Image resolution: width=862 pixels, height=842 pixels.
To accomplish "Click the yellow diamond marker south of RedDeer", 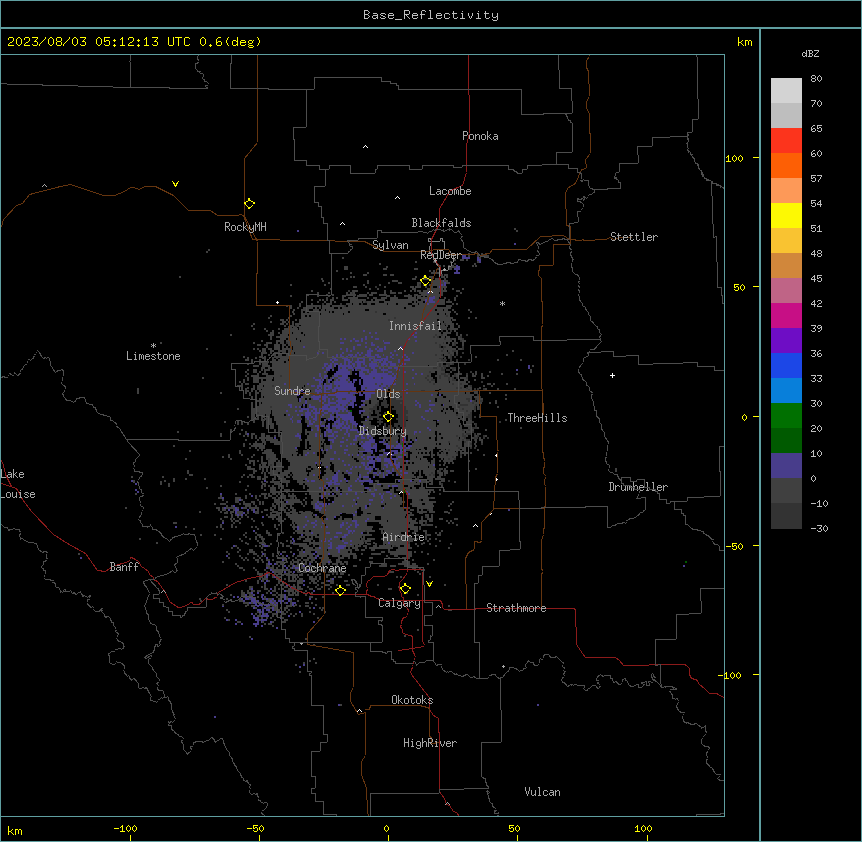I will 426,281.
